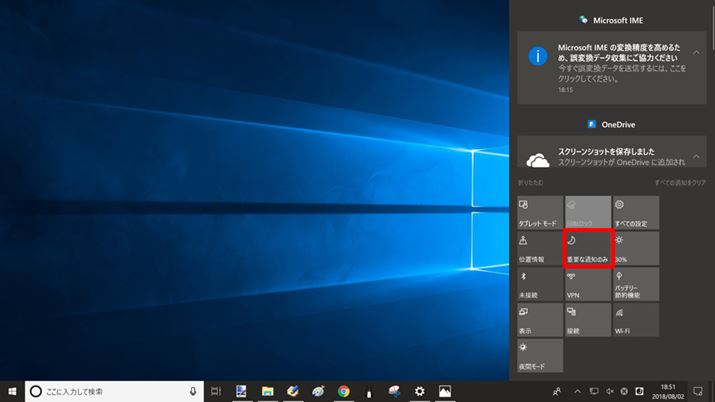Click the Windows Start button
715x402 pixels.
point(12,391)
